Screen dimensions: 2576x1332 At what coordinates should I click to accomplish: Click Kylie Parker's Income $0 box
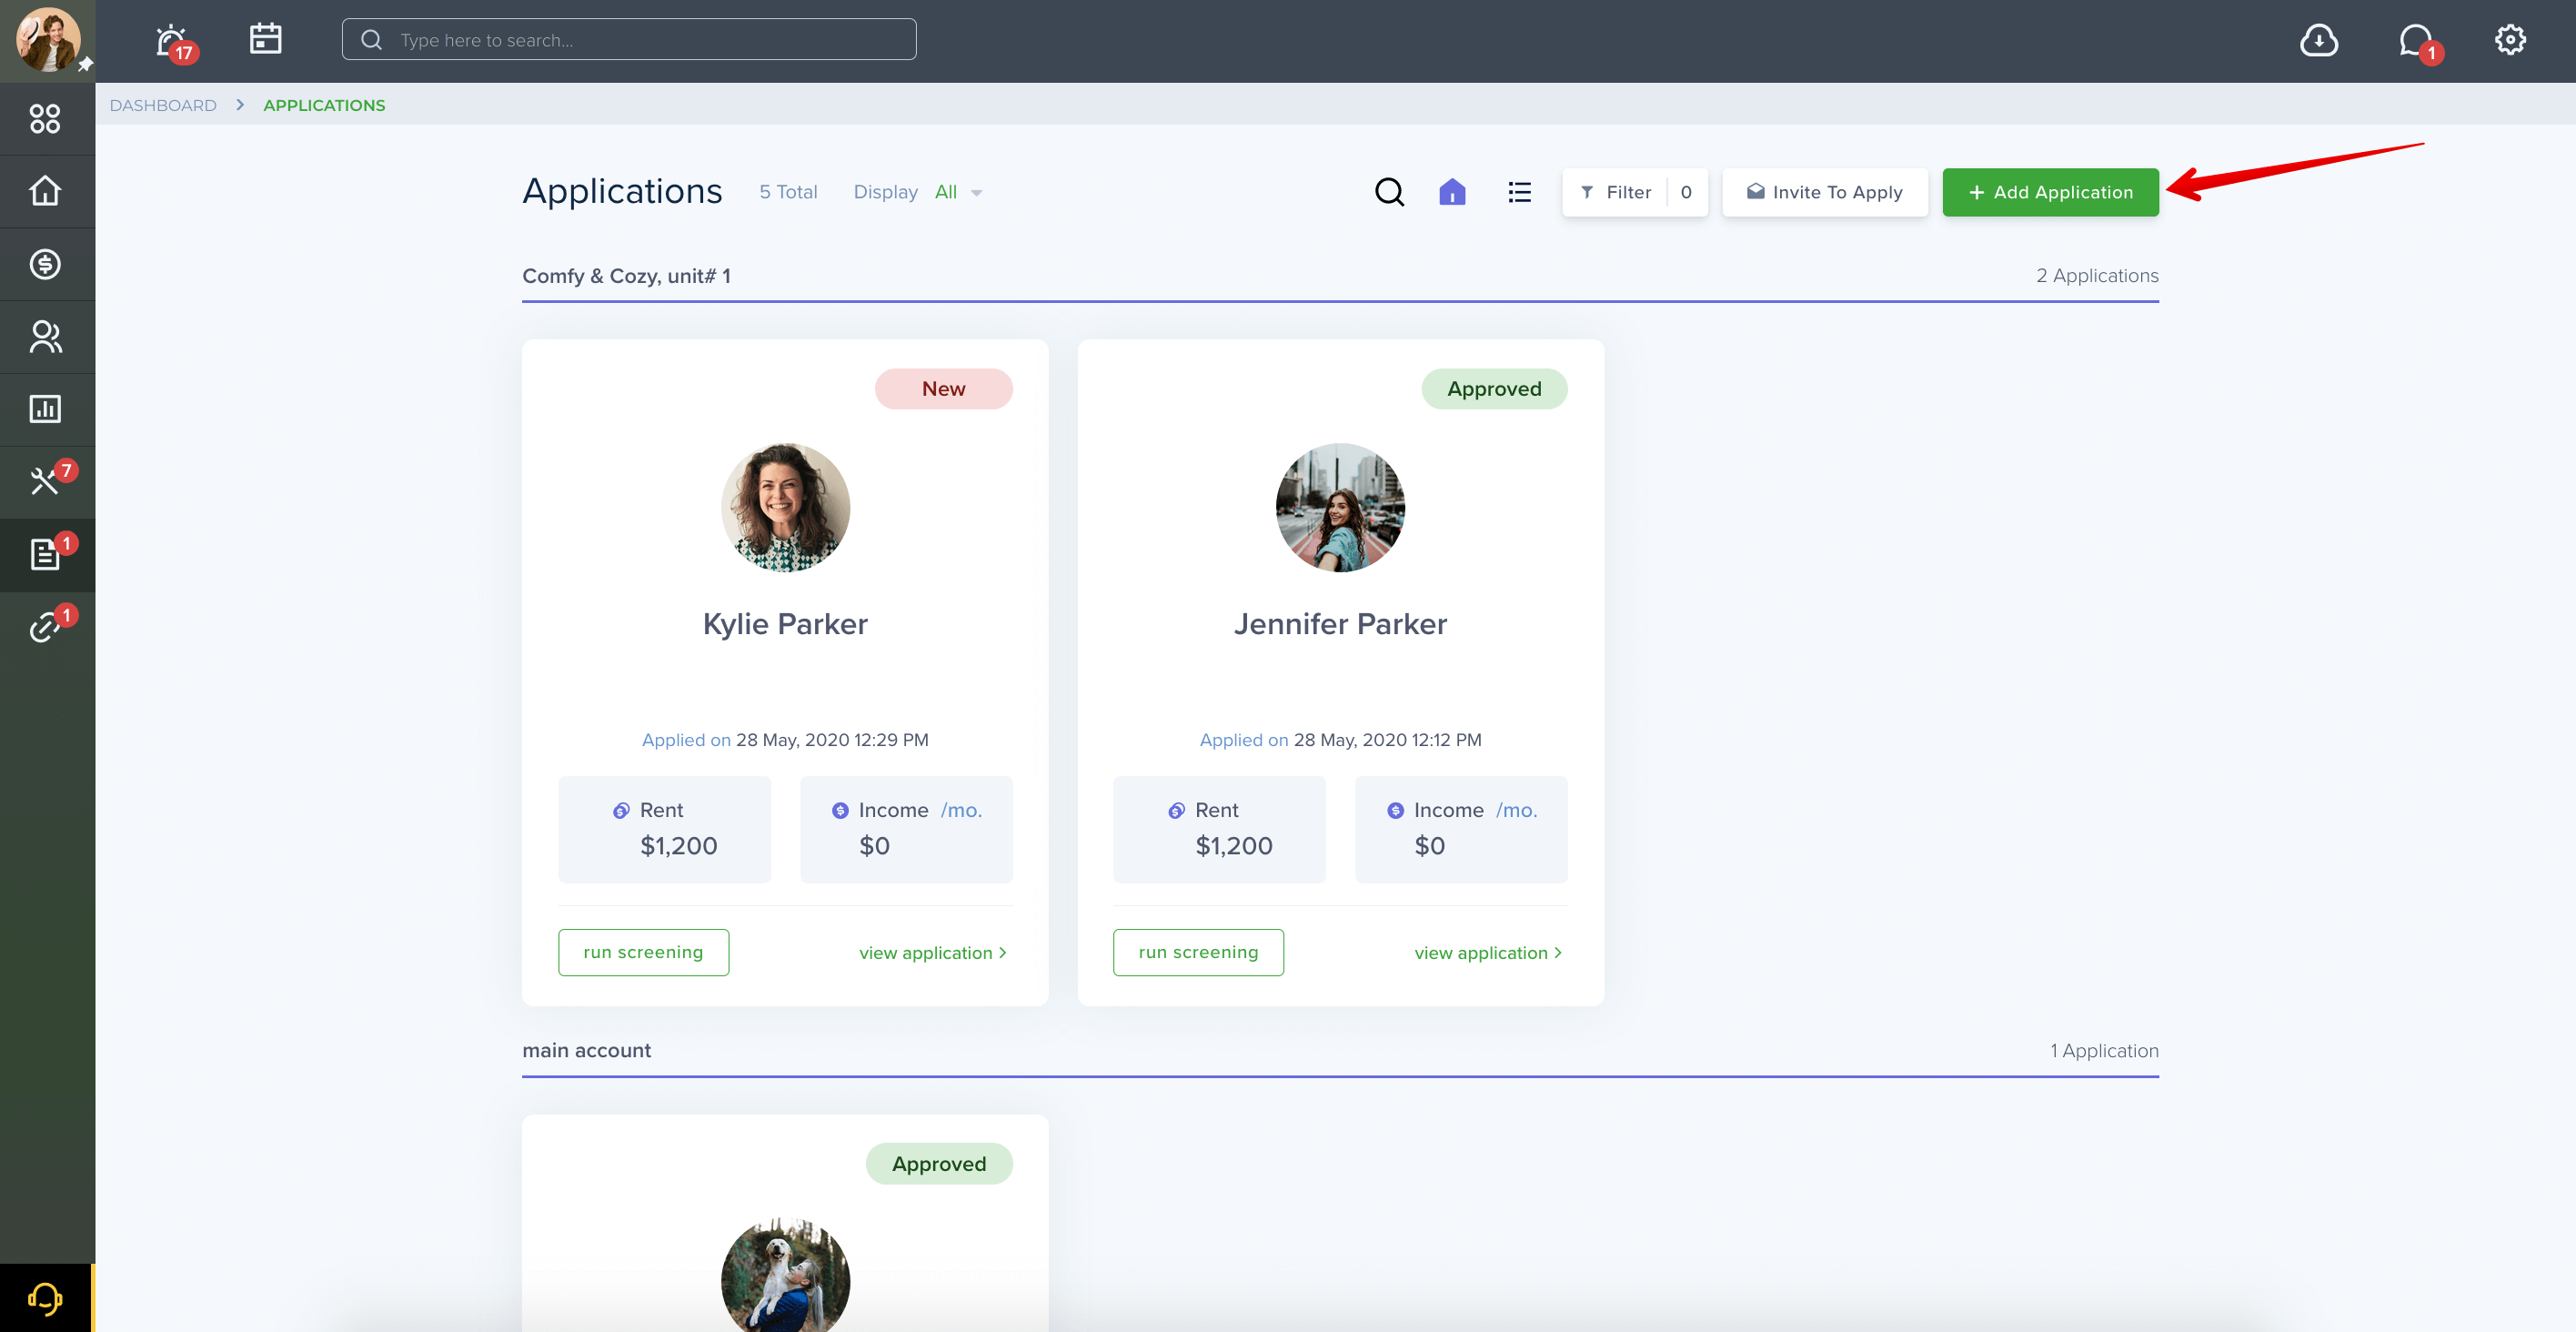(x=906, y=830)
